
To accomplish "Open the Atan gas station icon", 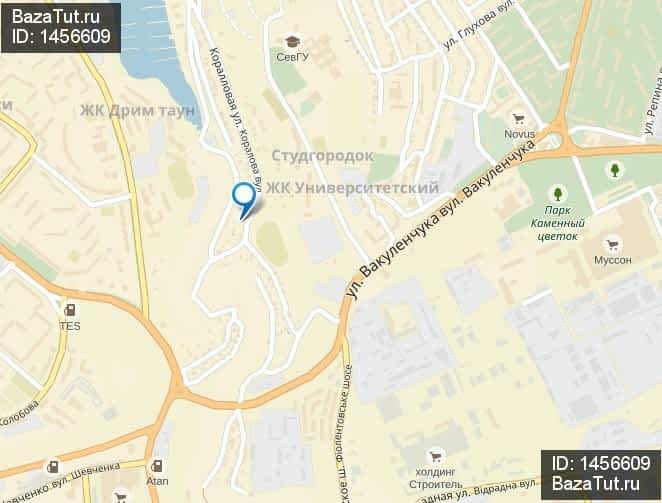I will click(x=157, y=466).
